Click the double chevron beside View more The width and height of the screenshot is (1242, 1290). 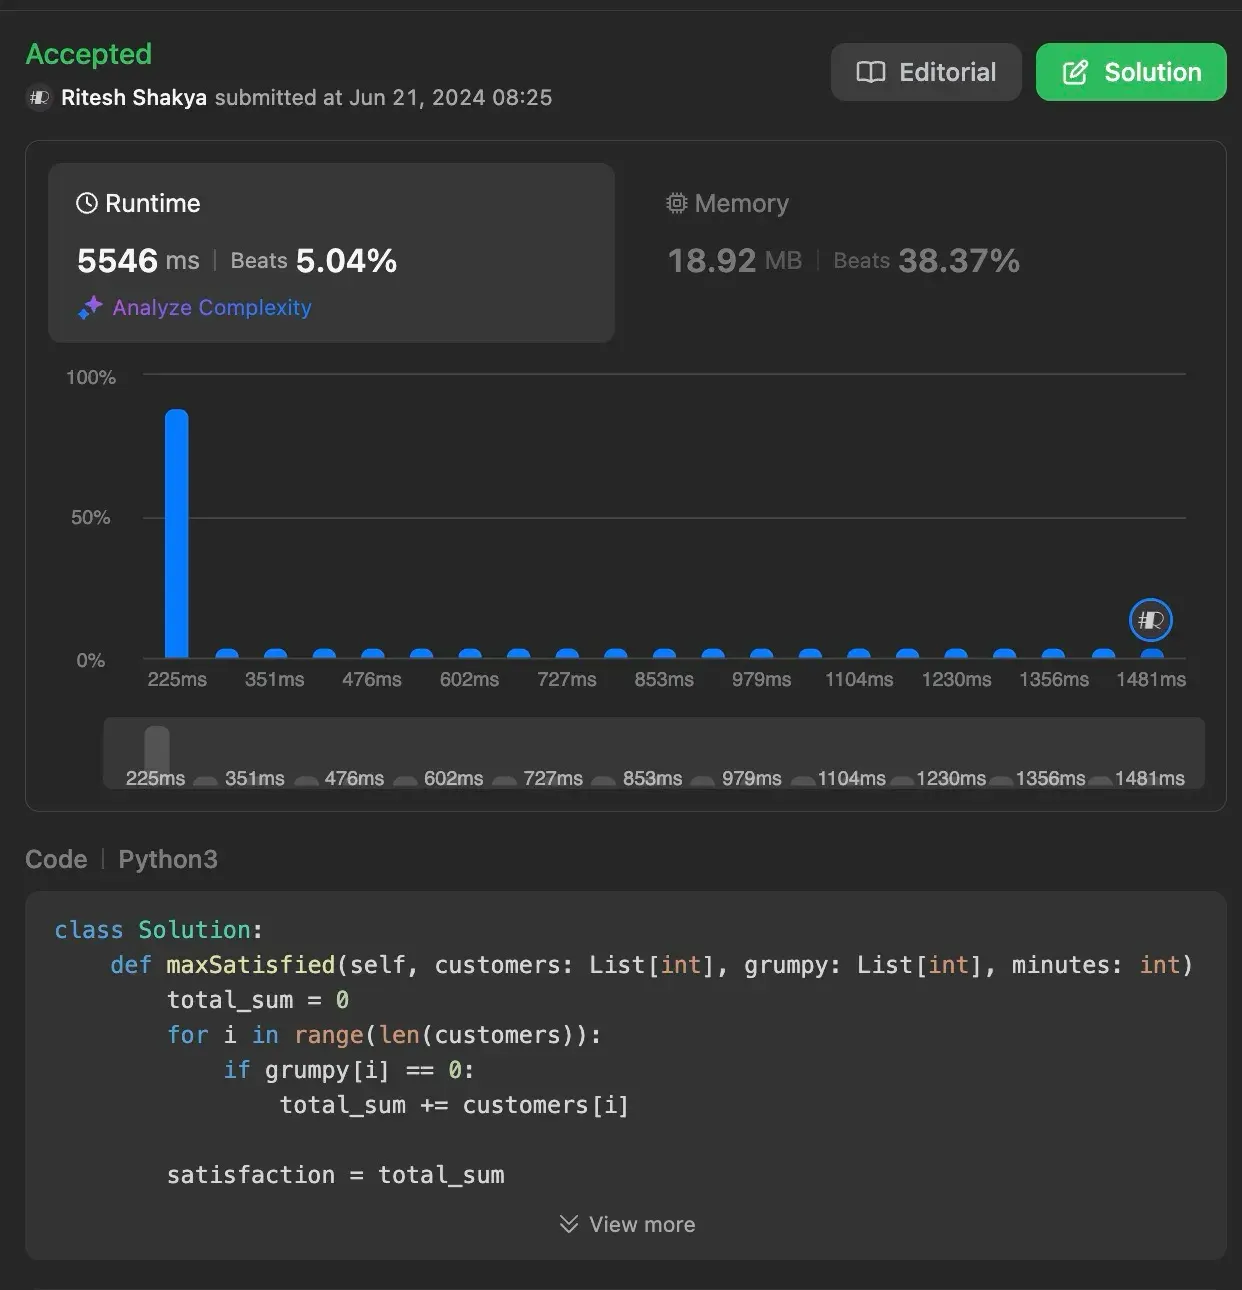(569, 1224)
